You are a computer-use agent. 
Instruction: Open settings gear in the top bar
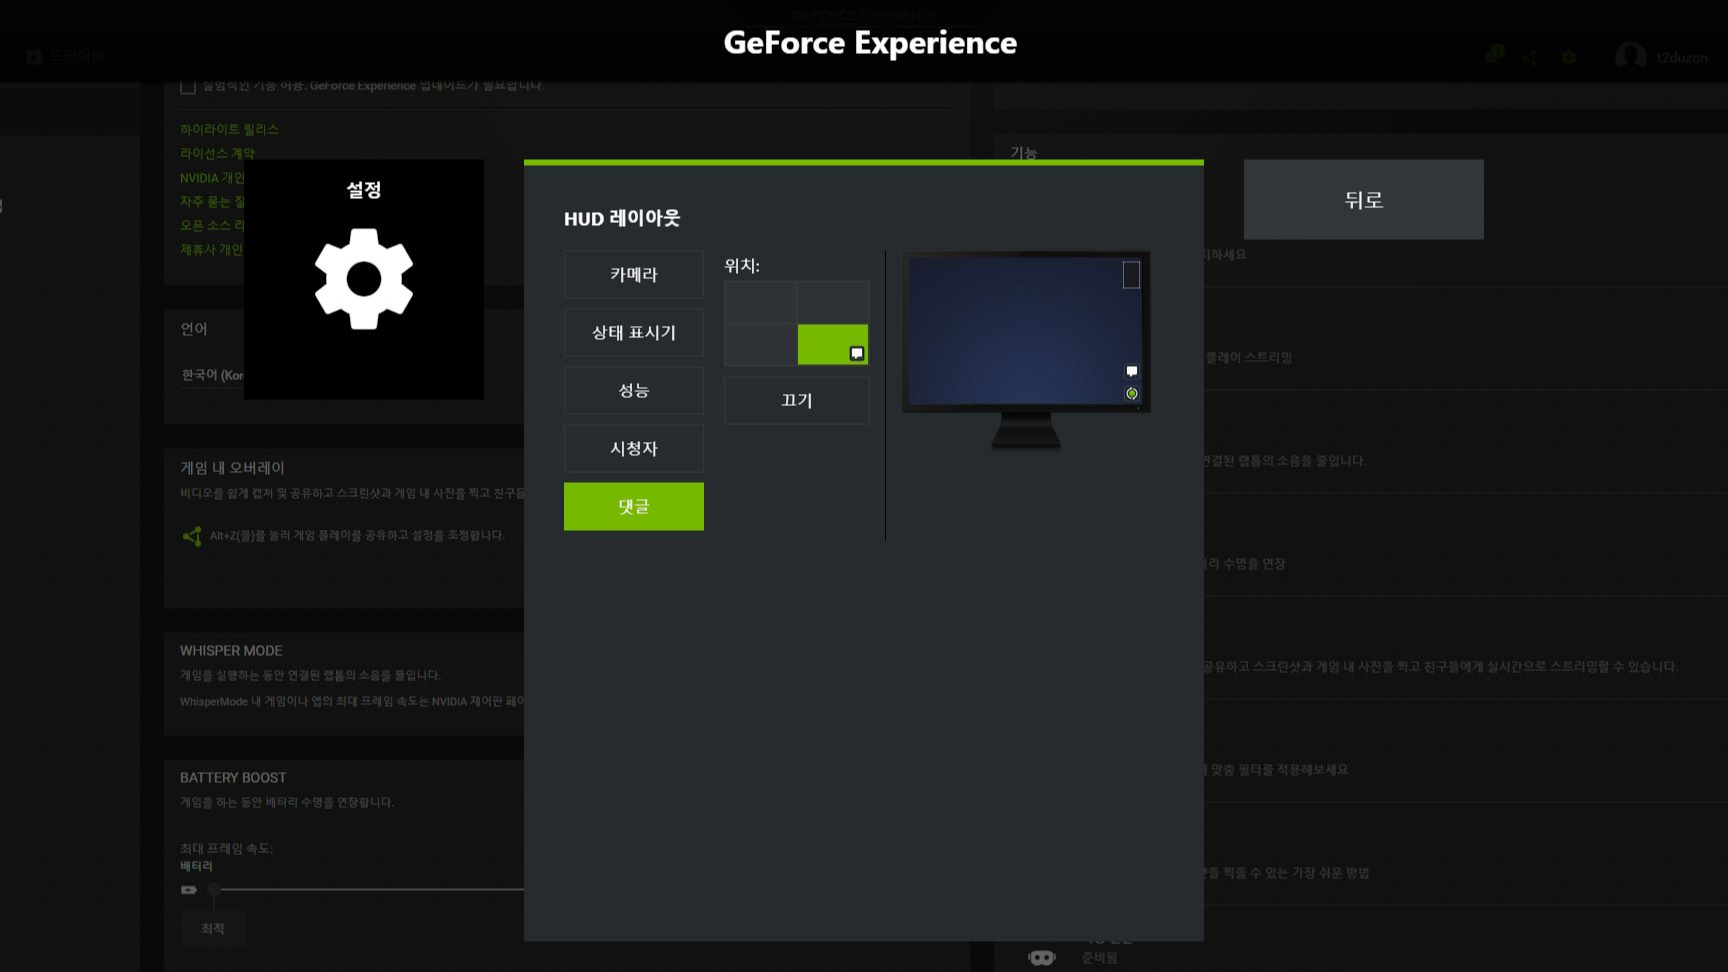coord(1569,58)
